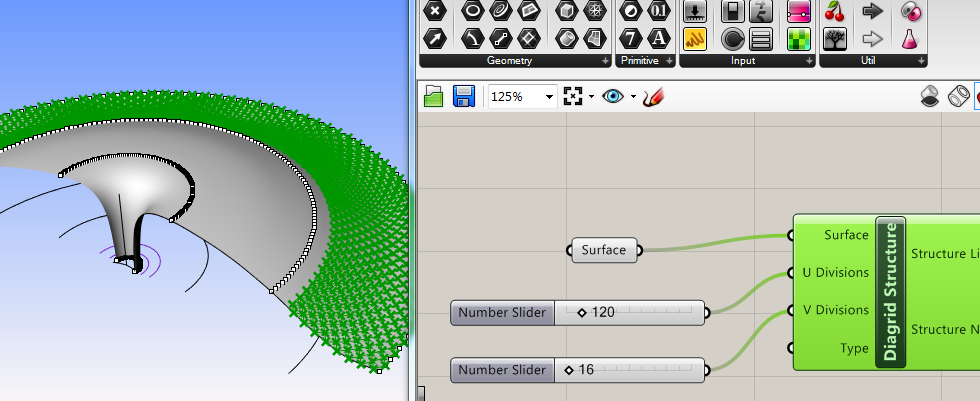Open the named views eye icon
The image size is (980, 401).
tap(613, 96)
